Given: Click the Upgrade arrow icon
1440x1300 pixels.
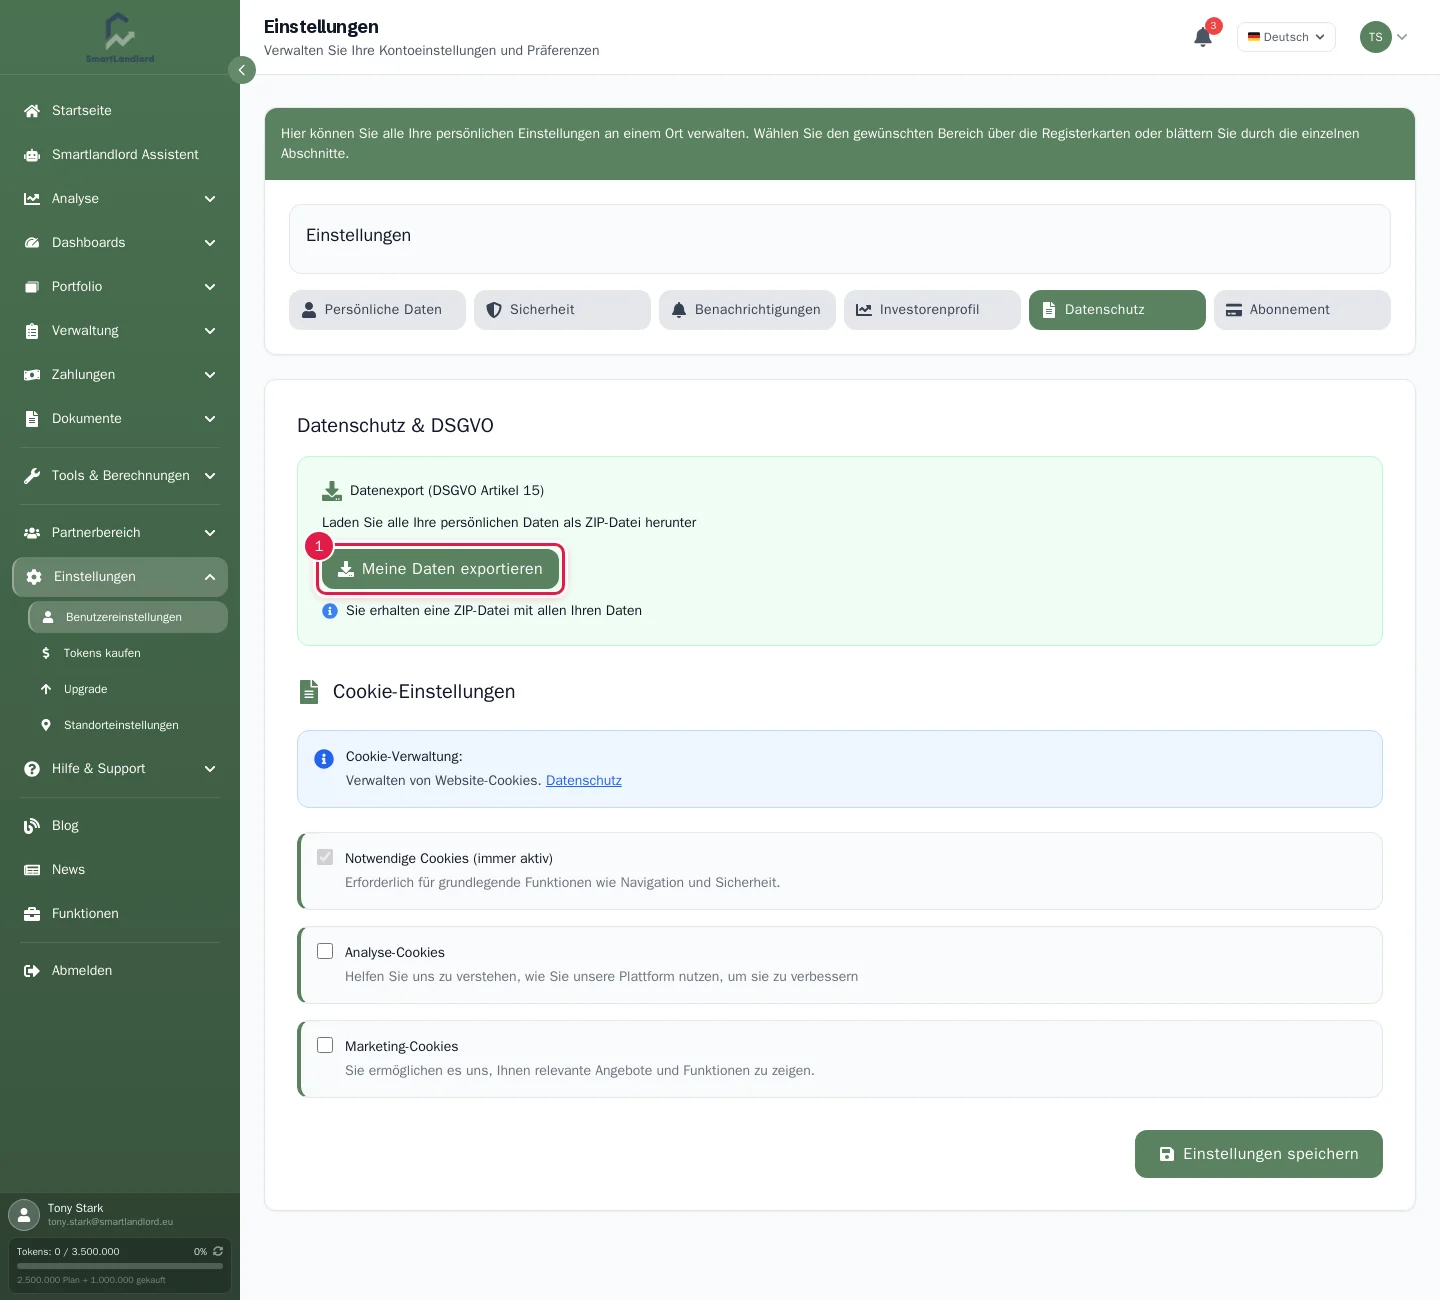Looking at the screenshot, I should 46,689.
